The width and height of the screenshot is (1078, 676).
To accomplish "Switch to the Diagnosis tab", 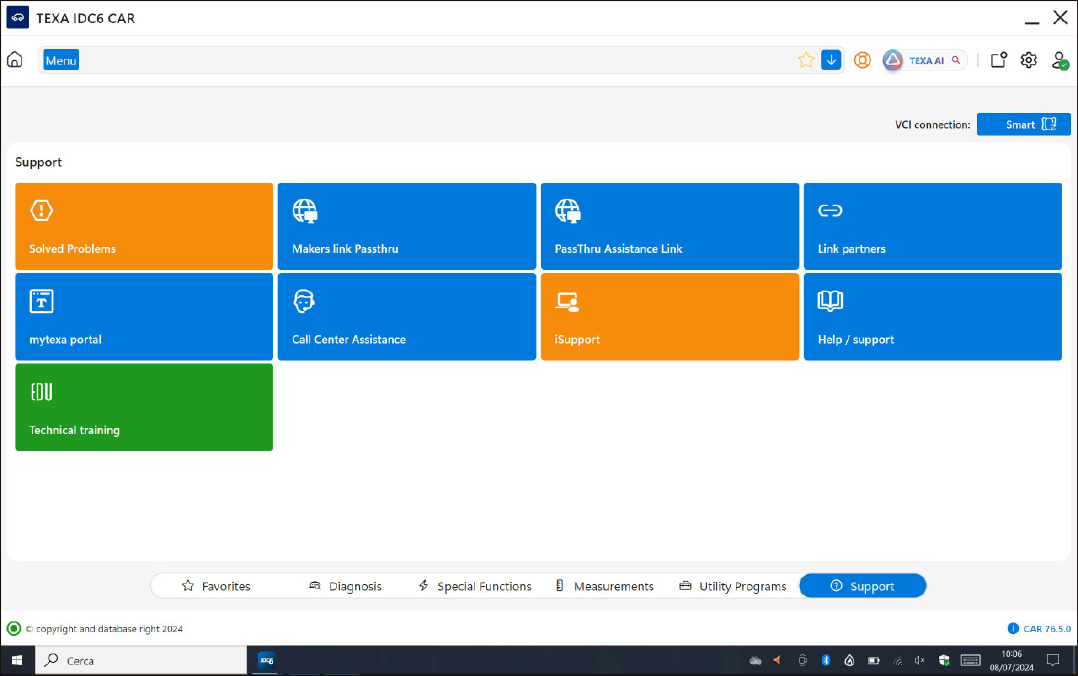I will 345,586.
